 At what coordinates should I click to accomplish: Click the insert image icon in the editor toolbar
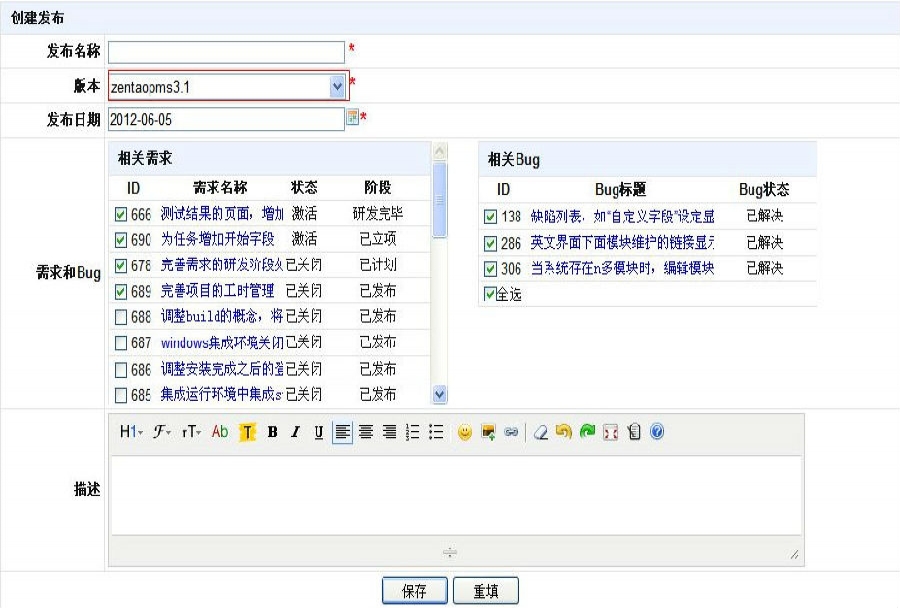click(x=487, y=432)
